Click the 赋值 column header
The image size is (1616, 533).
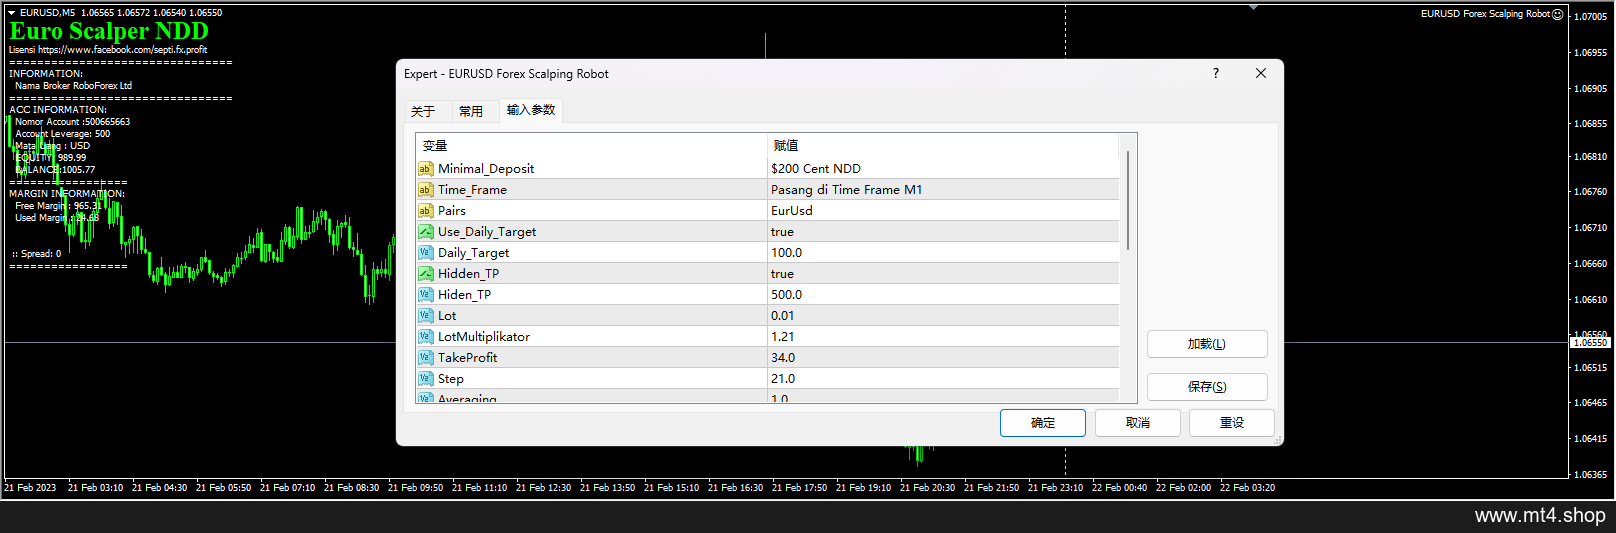coord(943,146)
